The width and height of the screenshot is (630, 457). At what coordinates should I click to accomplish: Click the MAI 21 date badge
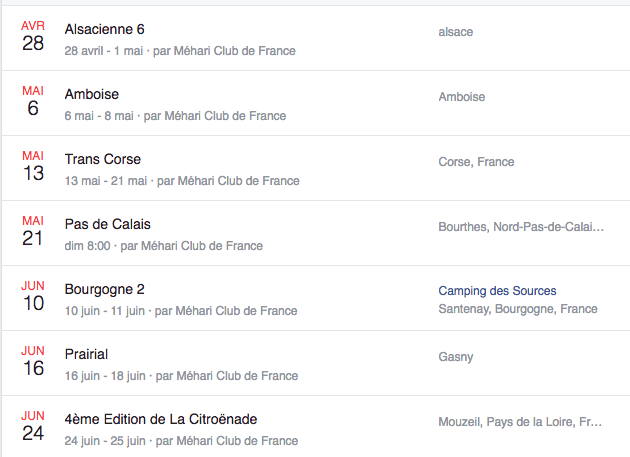(33, 232)
